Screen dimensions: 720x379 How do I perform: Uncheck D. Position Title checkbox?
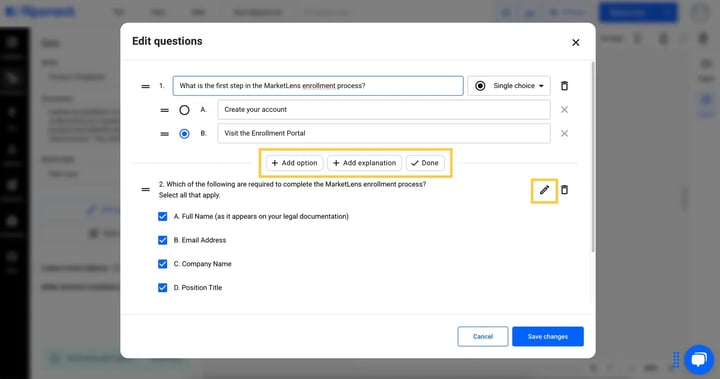(163, 288)
